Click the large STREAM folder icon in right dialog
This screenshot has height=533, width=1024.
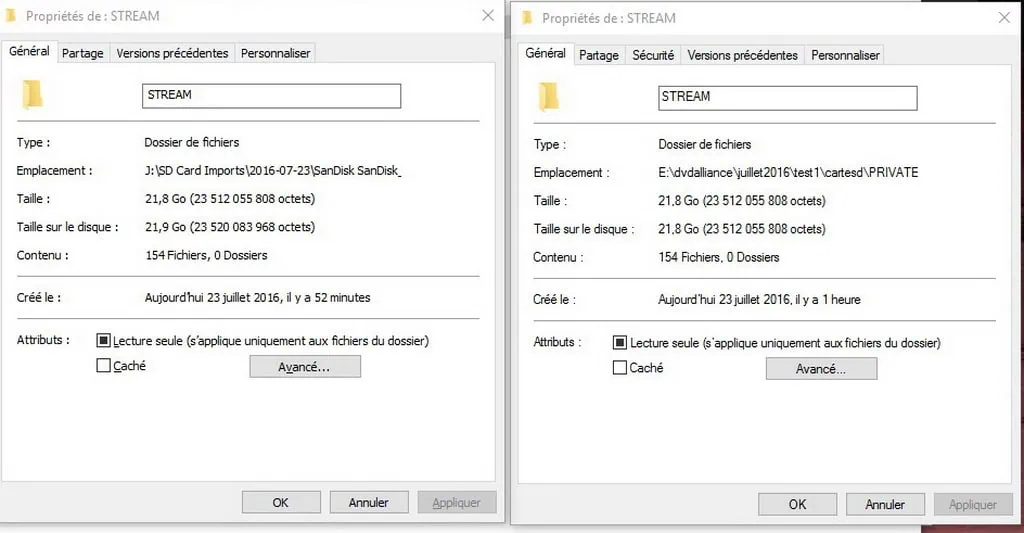[x=549, y=97]
